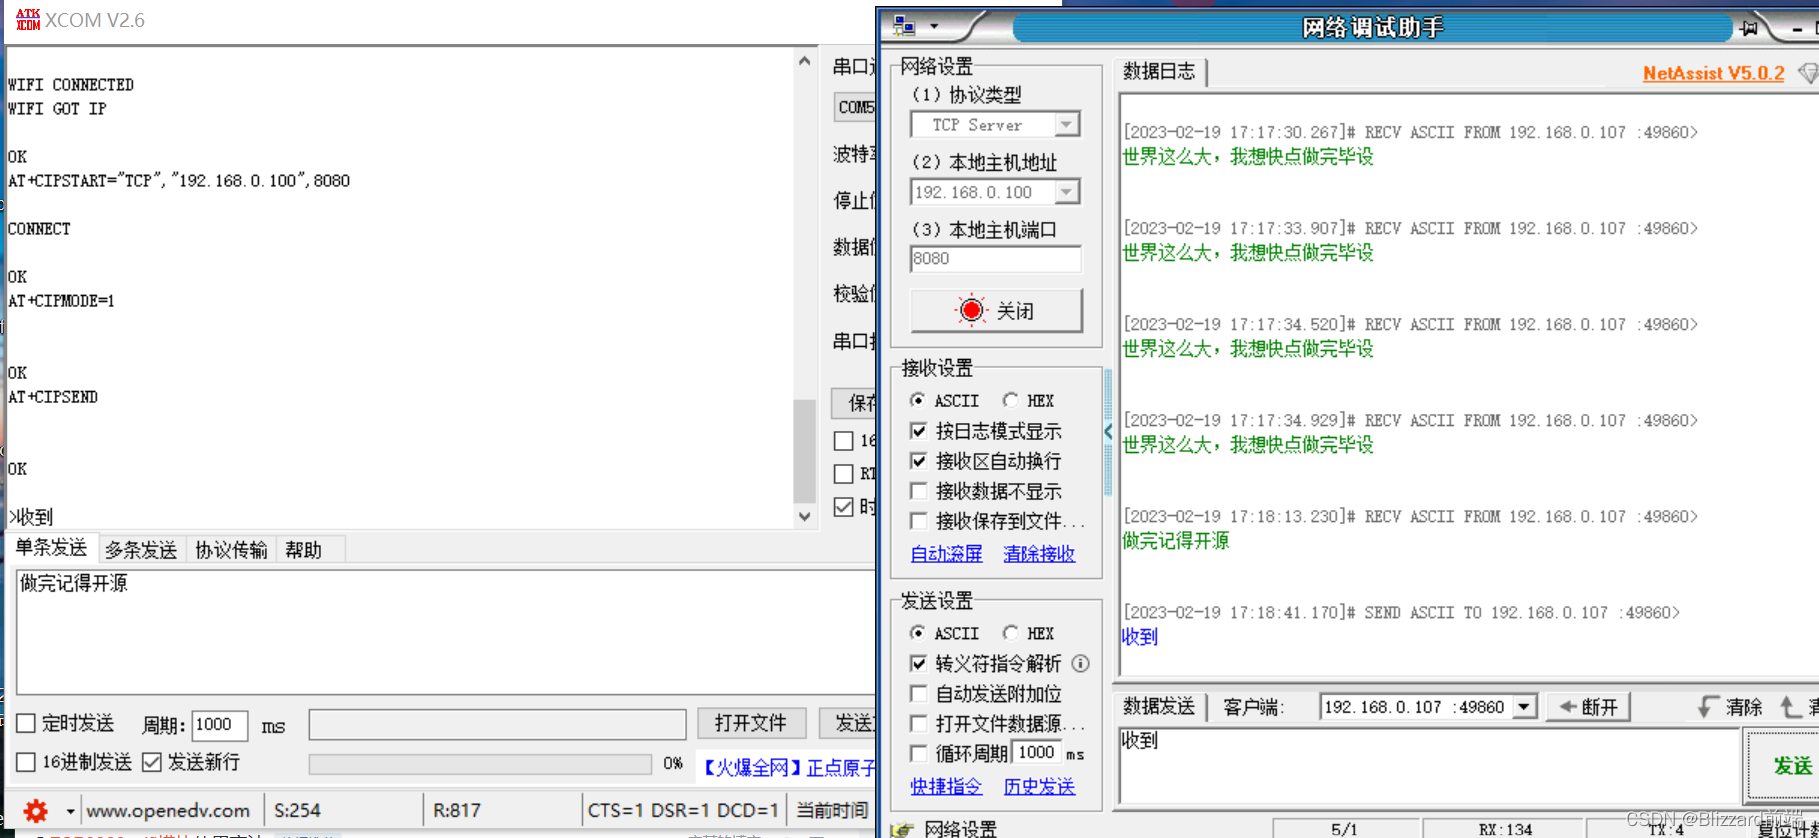
Task: Open dropdown arrow beside XCOM gear icon
Action: pos(70,811)
